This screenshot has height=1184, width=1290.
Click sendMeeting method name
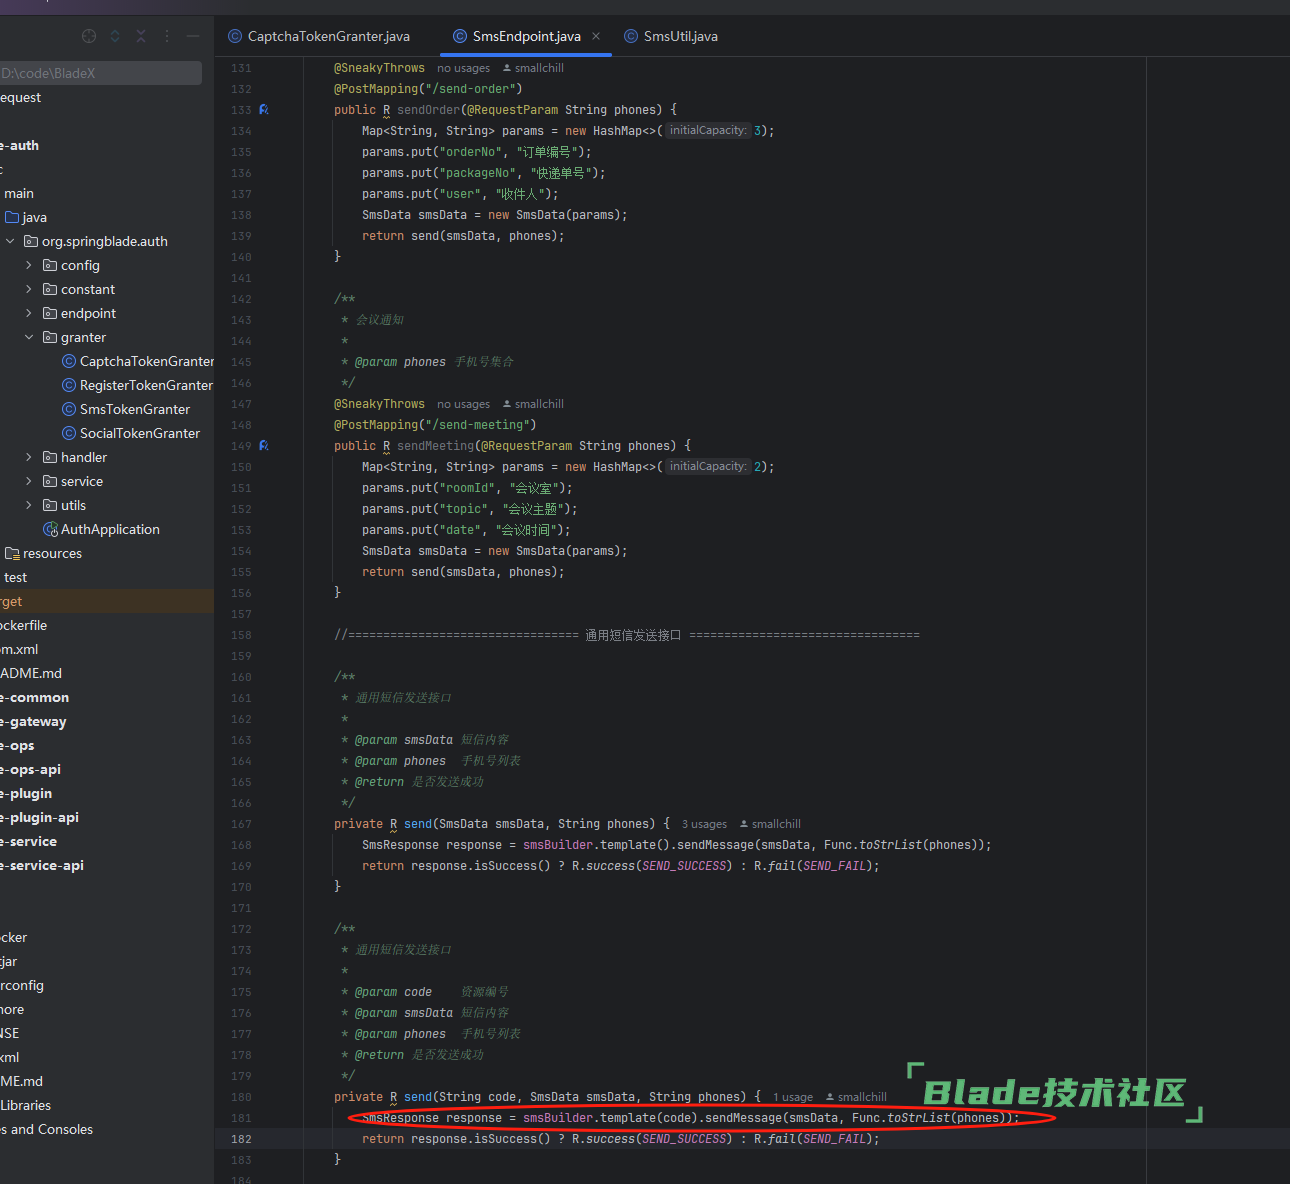click(435, 446)
